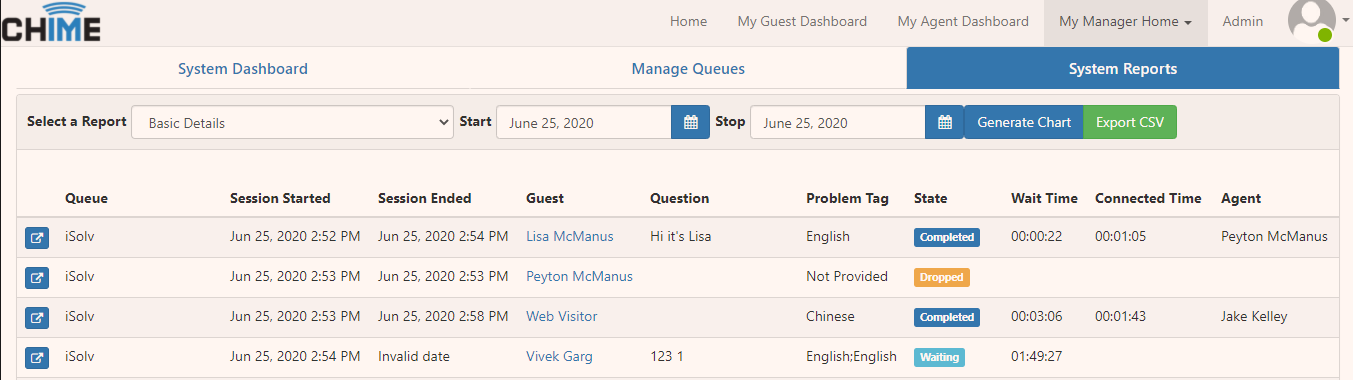1353x380 pixels.
Task: Click the Start date input field
Action: (584, 122)
